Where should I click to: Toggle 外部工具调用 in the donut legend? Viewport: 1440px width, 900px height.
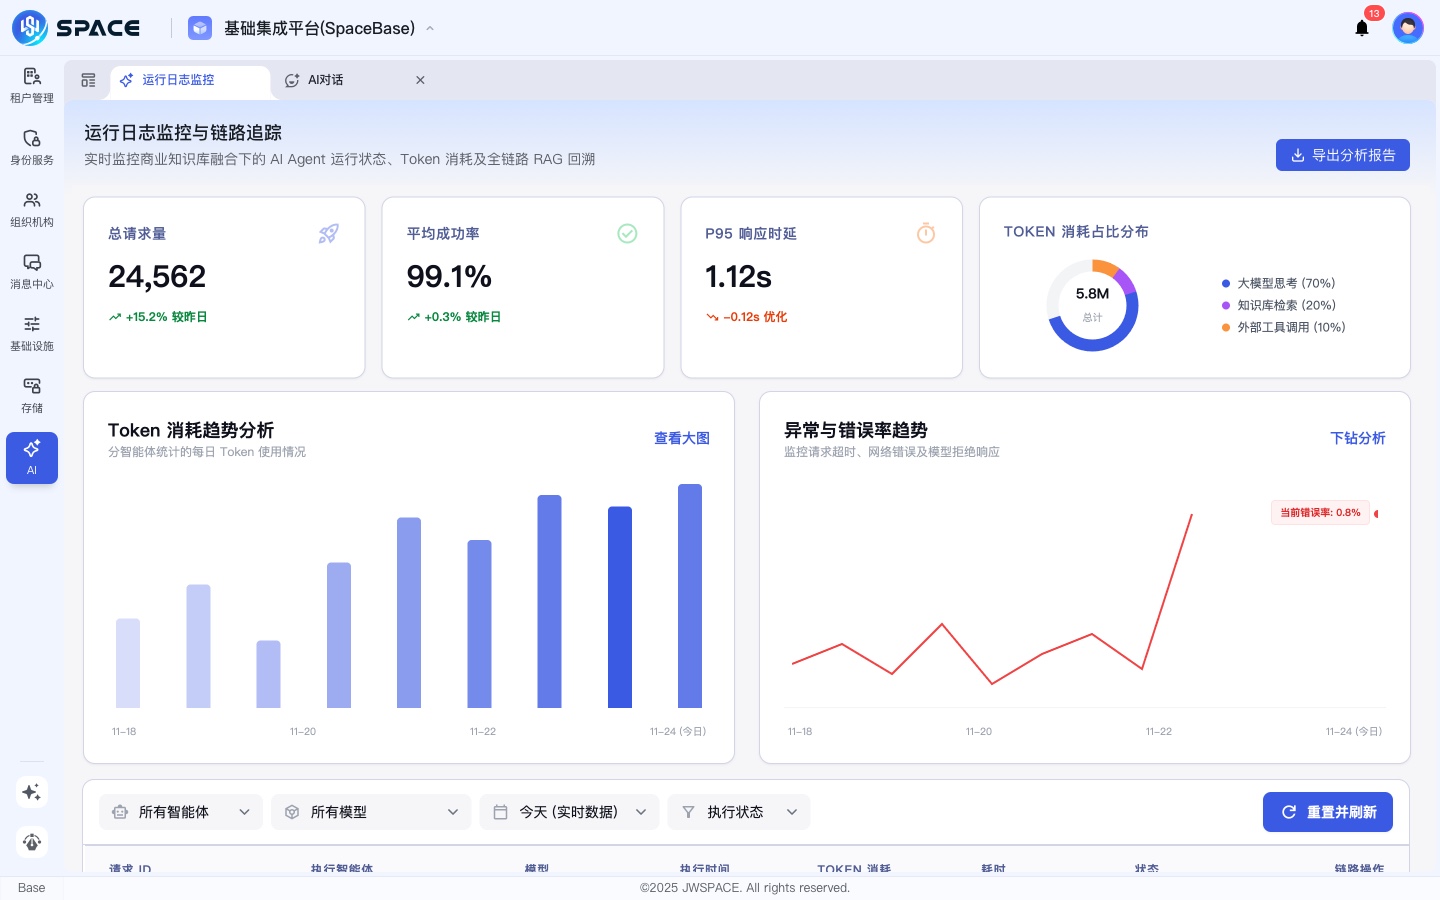(x=1292, y=327)
